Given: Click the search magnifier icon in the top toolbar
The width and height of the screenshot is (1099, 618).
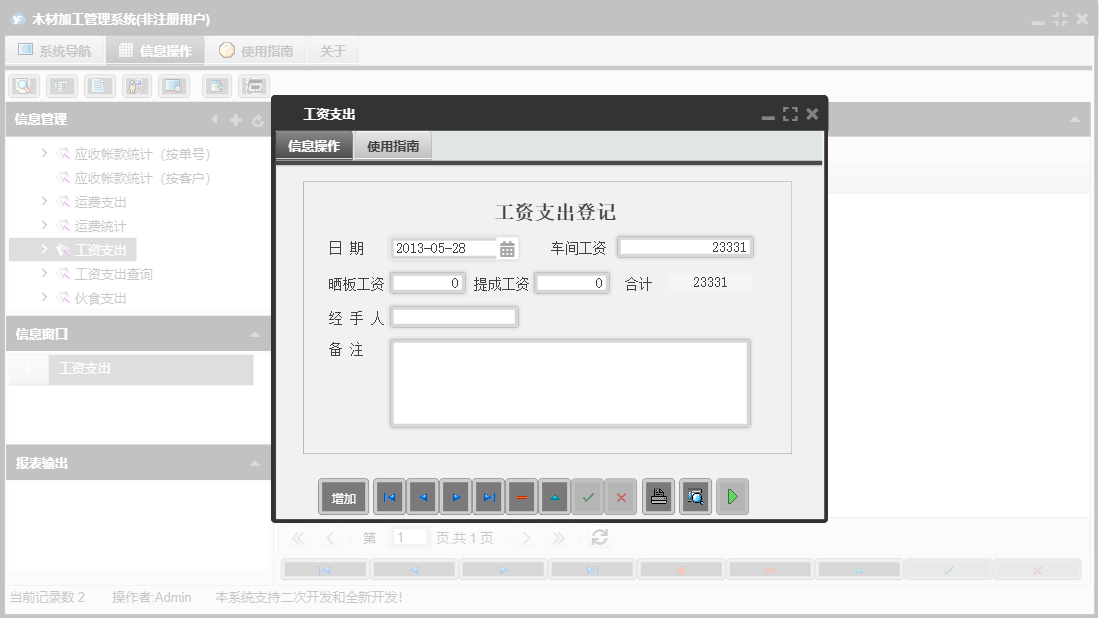Looking at the screenshot, I should tap(21, 86).
